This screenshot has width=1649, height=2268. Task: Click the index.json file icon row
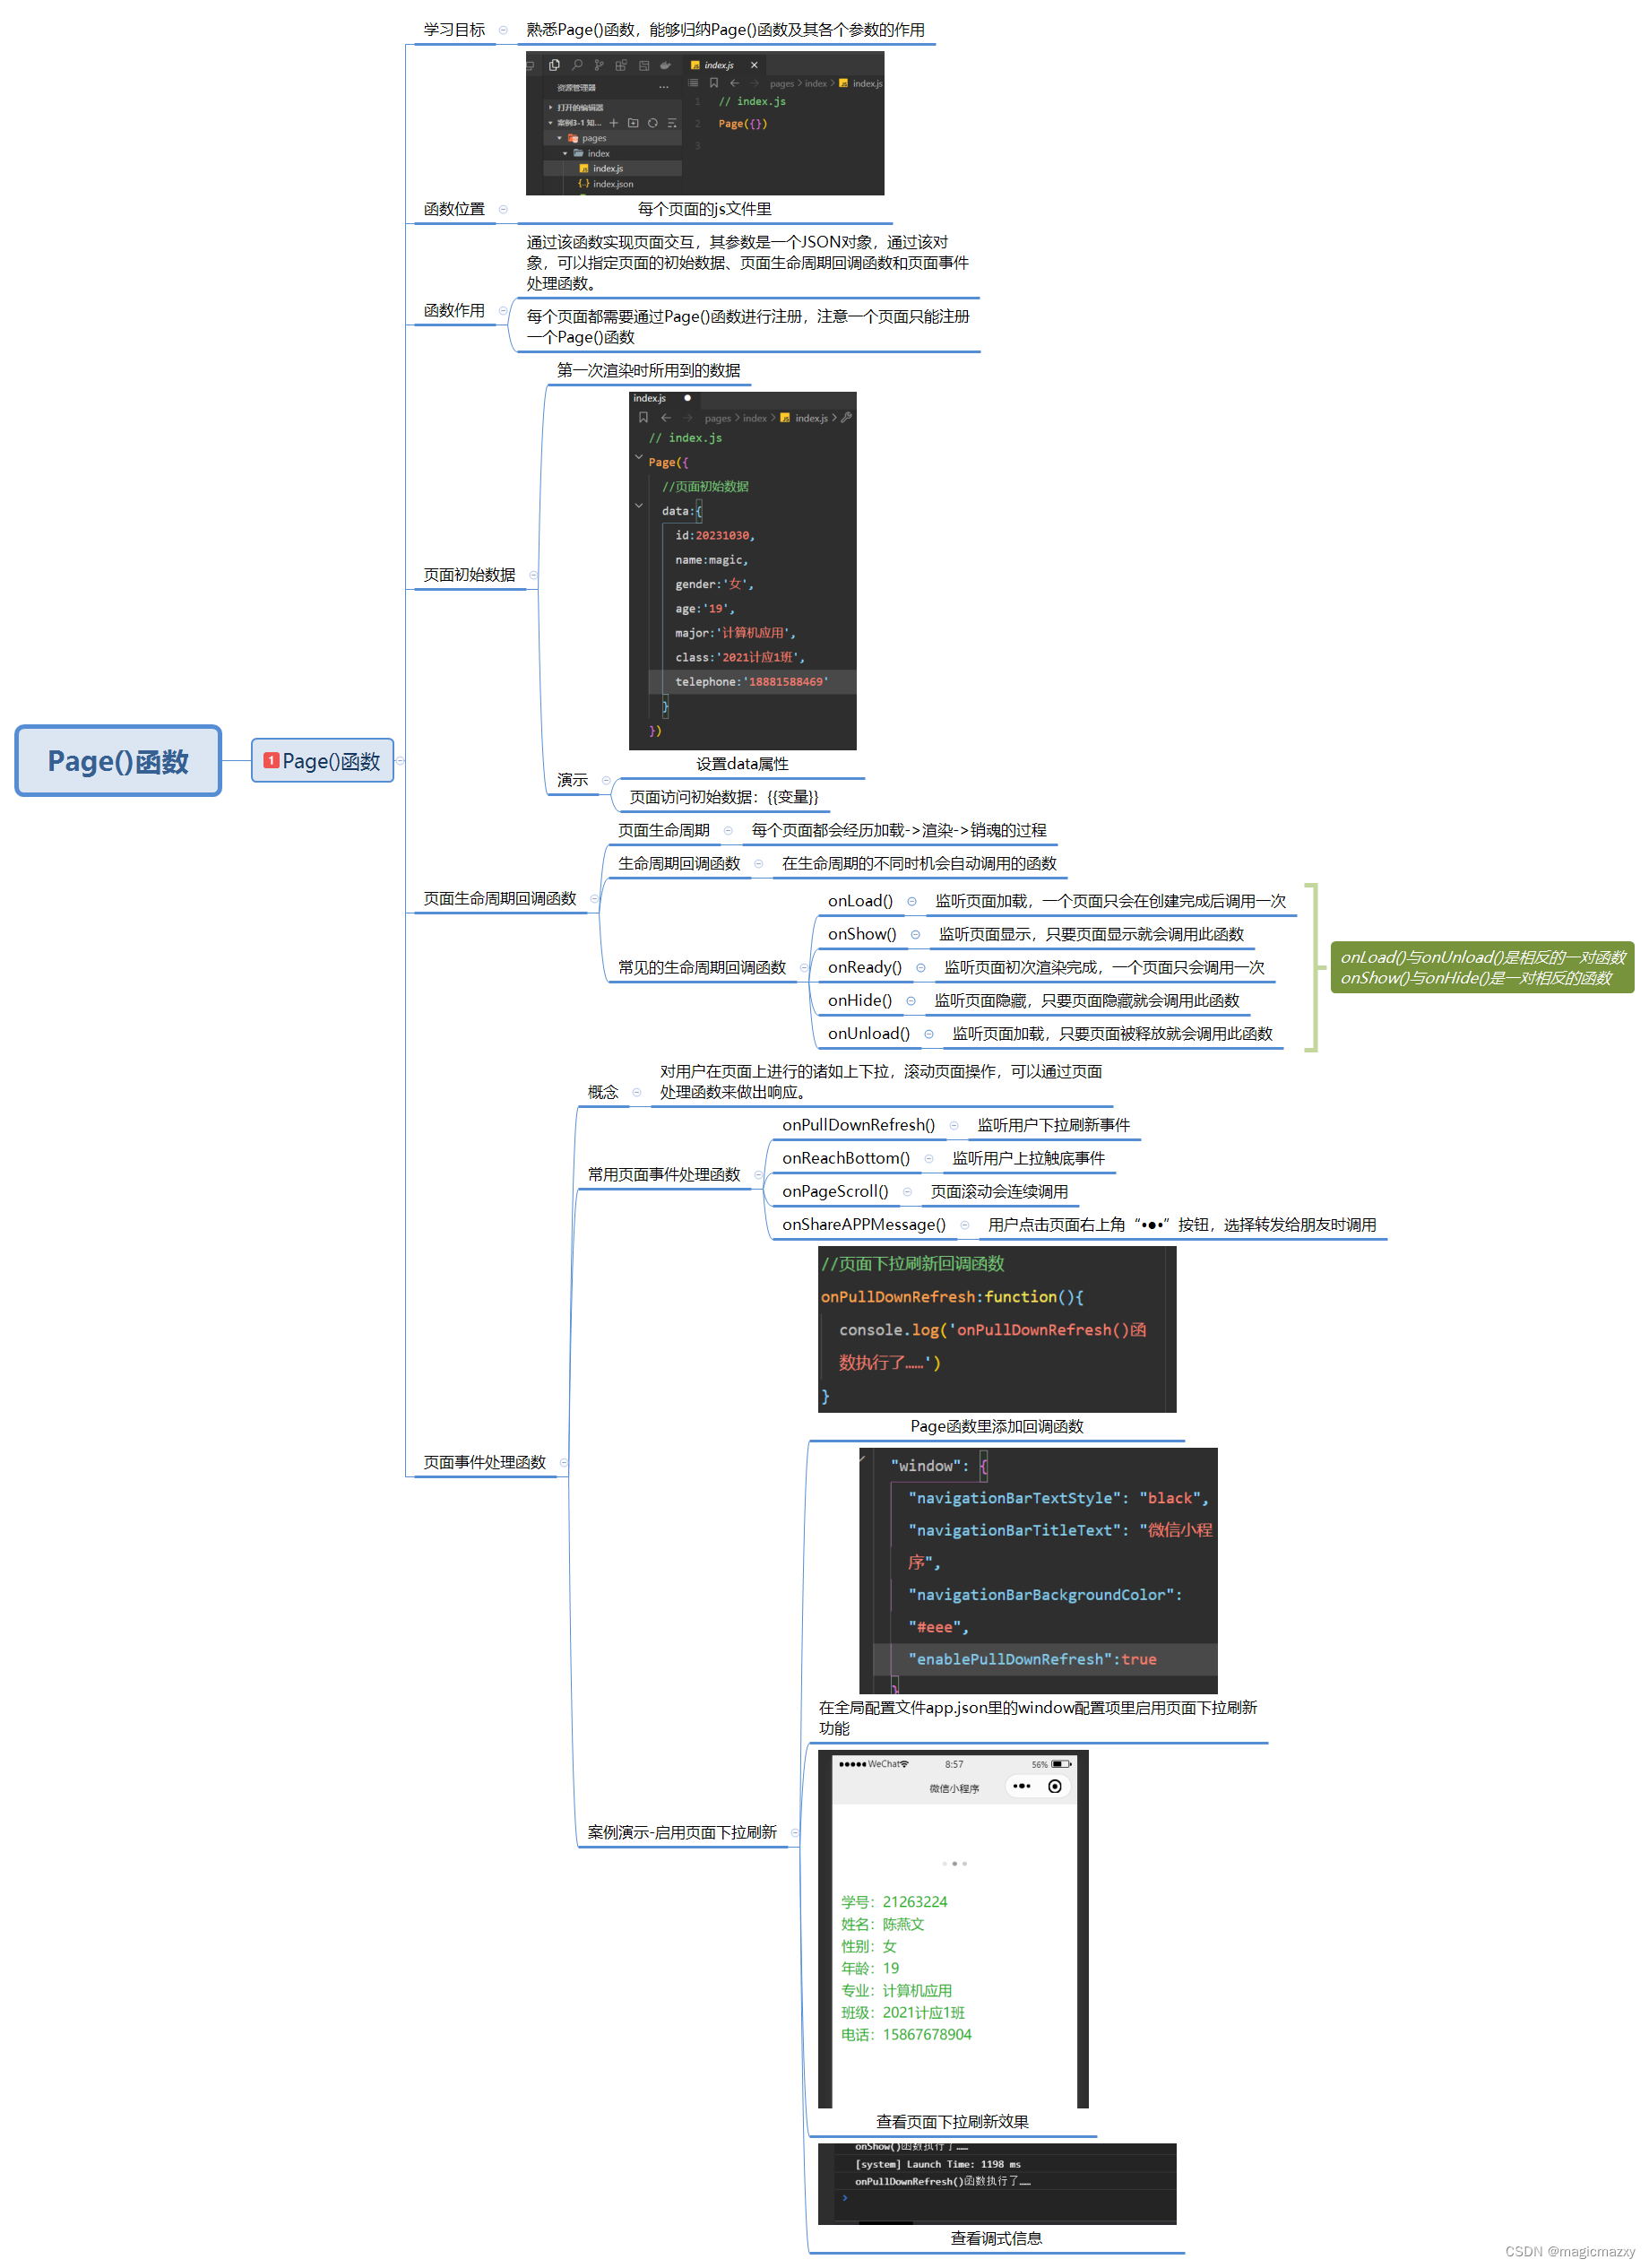[612, 184]
